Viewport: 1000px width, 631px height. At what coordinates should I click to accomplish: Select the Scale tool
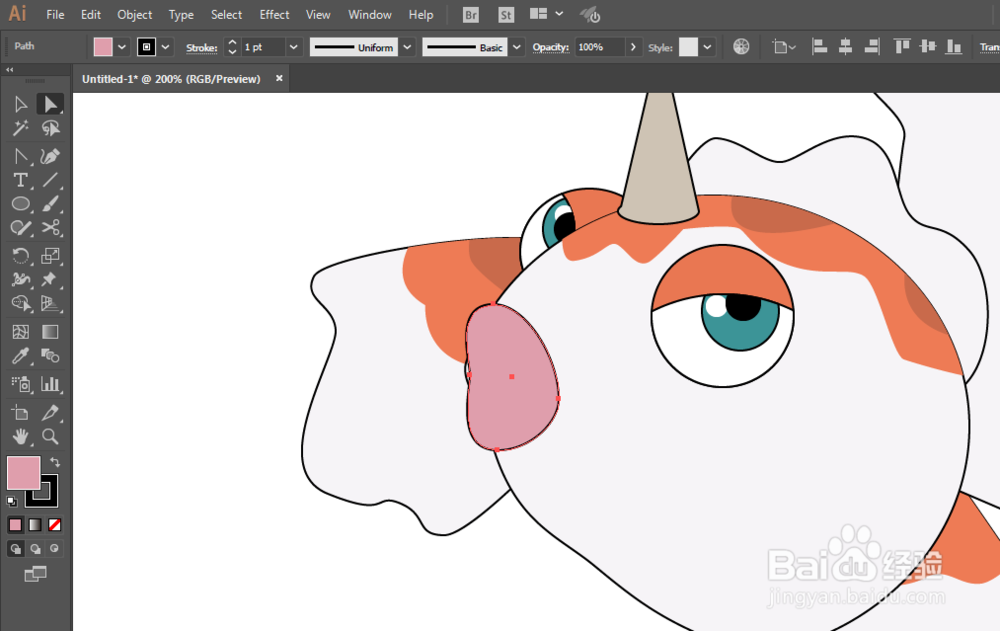[50, 256]
